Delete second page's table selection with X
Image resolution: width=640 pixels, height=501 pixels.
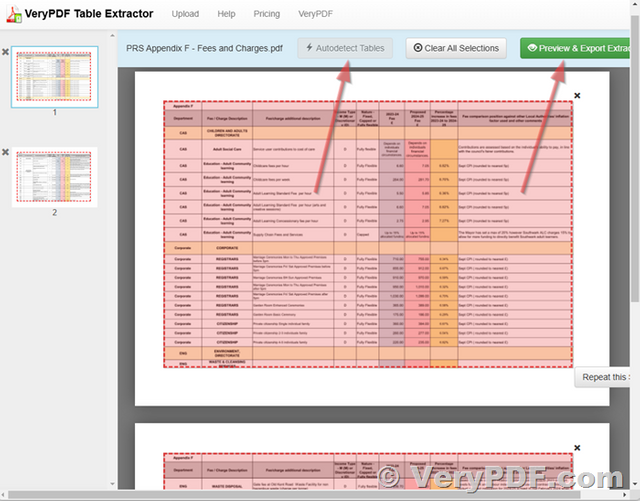[577, 448]
